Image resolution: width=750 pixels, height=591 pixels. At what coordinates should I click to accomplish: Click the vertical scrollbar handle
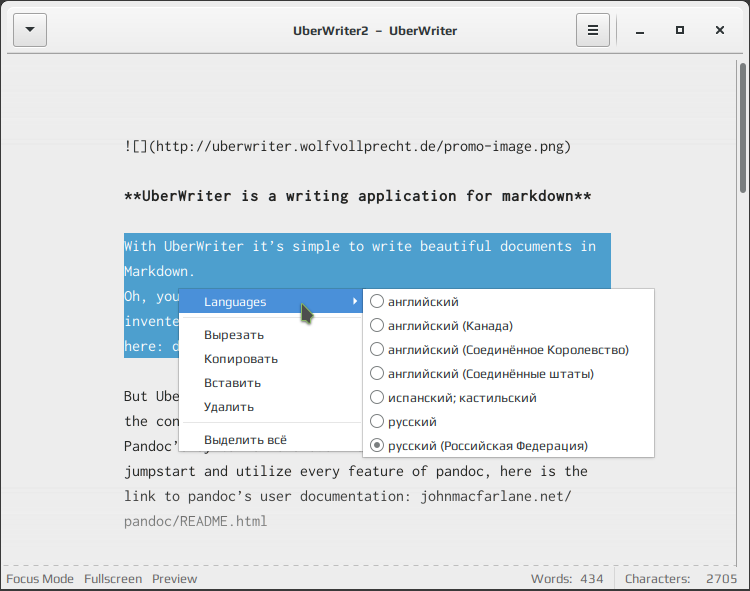(x=742, y=128)
